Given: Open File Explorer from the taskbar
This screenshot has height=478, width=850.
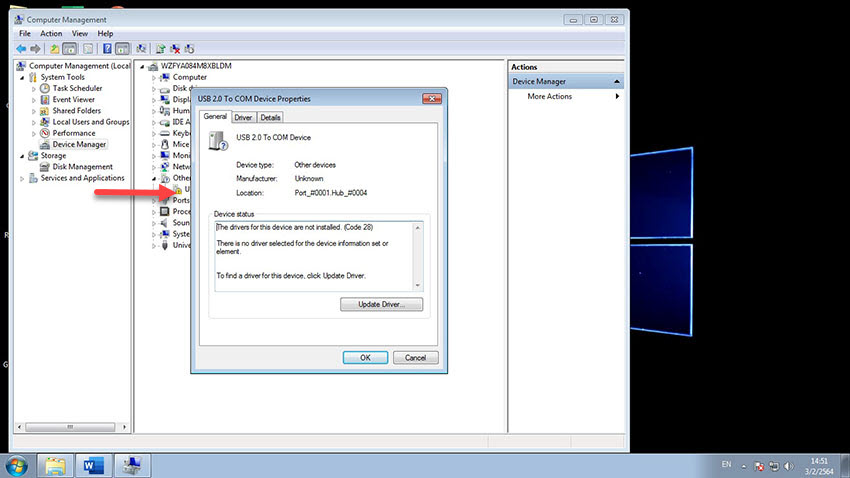Looking at the screenshot, I should click(55, 466).
